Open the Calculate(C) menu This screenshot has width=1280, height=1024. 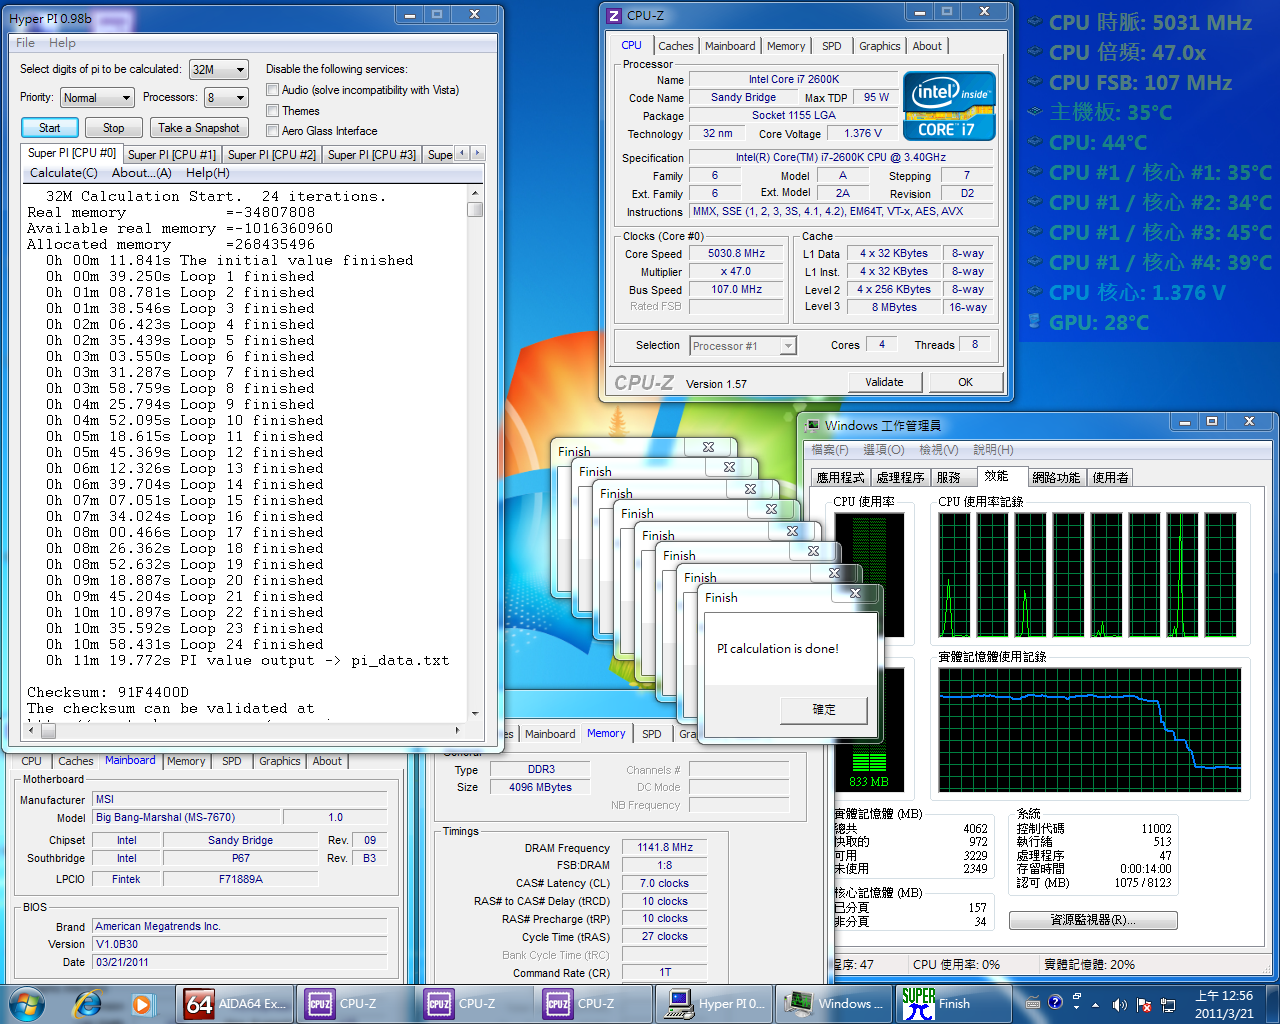[x=64, y=173]
